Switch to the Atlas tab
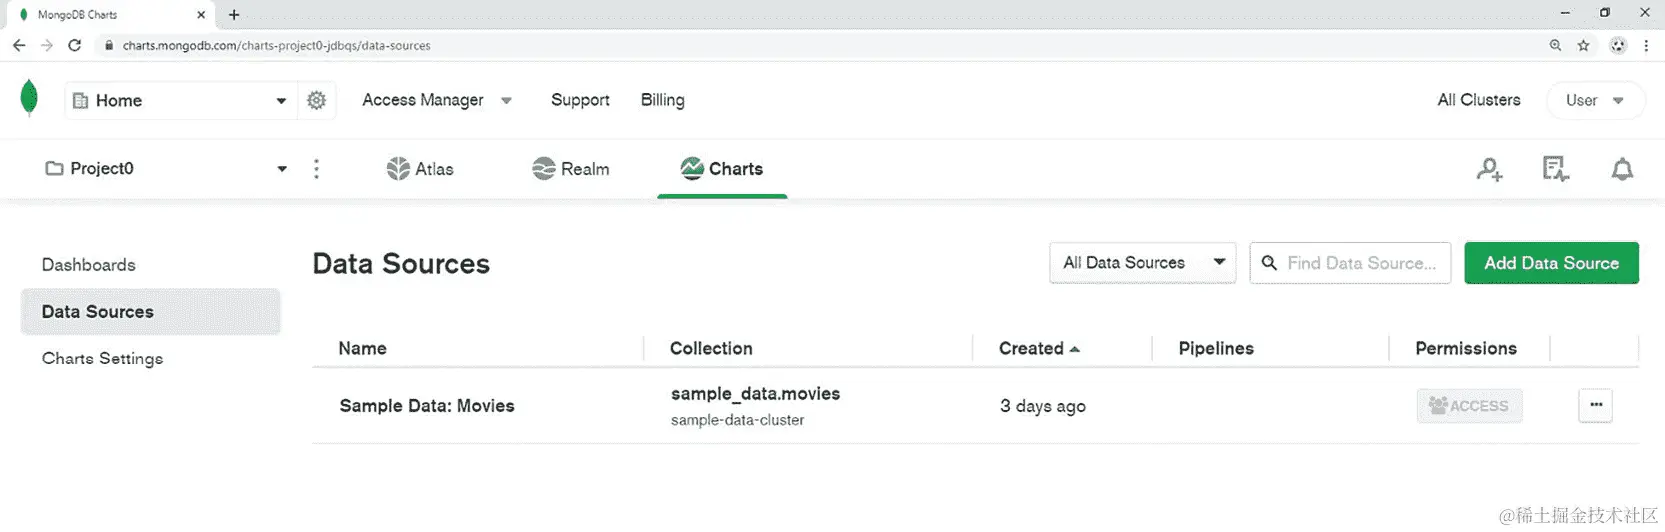Image resolution: width=1665 pixels, height=532 pixels. (x=420, y=169)
